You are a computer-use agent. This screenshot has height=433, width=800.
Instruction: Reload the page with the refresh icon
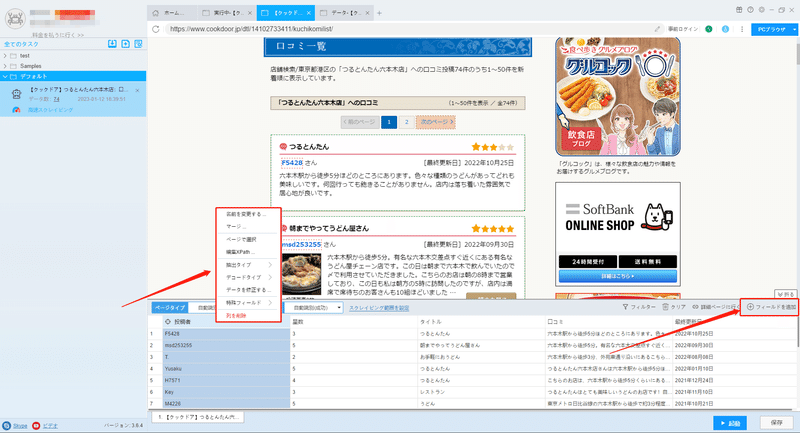[156, 29]
